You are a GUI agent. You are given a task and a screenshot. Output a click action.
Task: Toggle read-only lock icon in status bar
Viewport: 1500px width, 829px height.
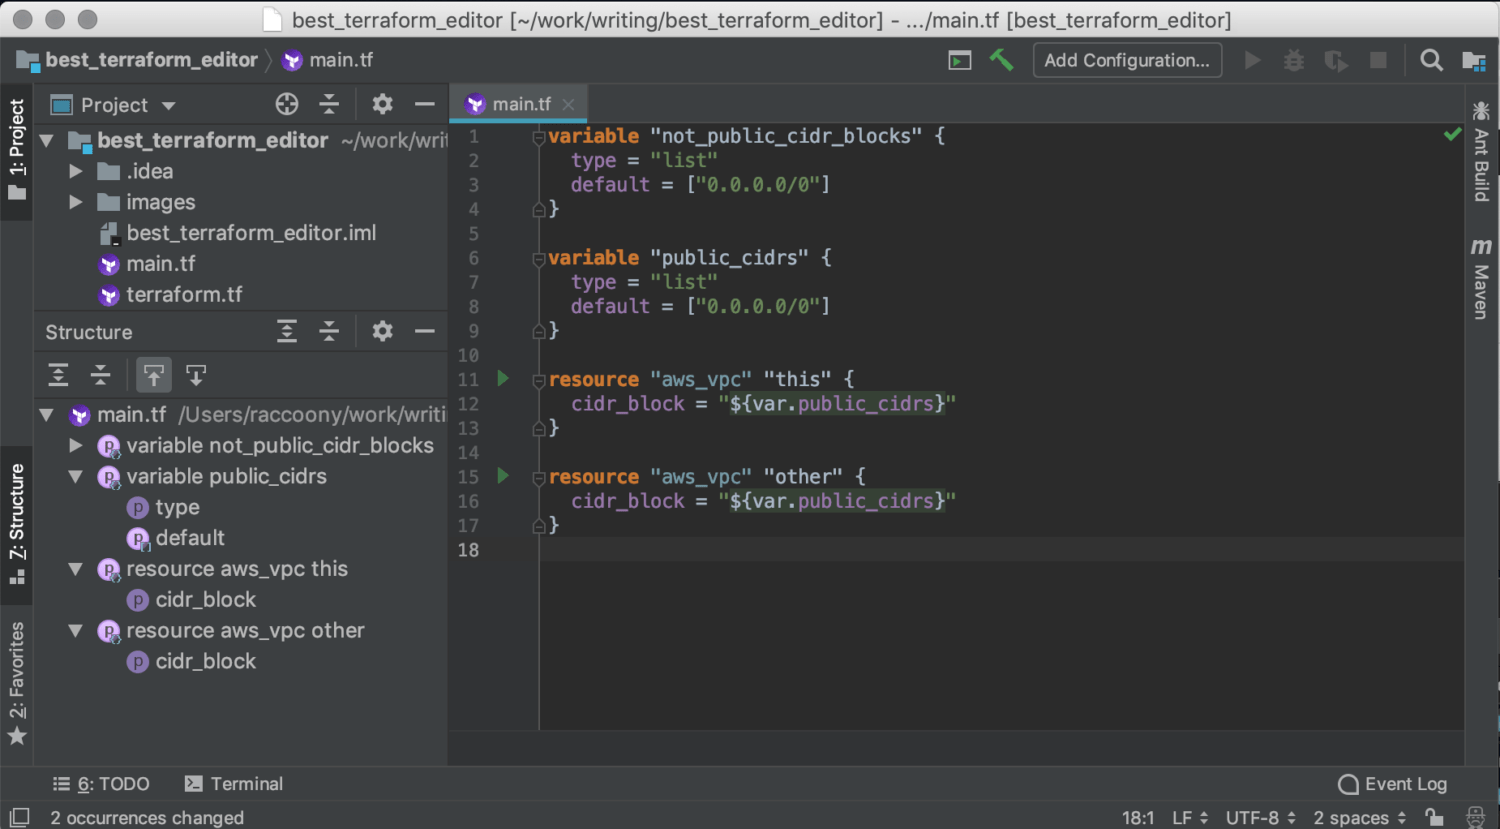pos(1434,816)
